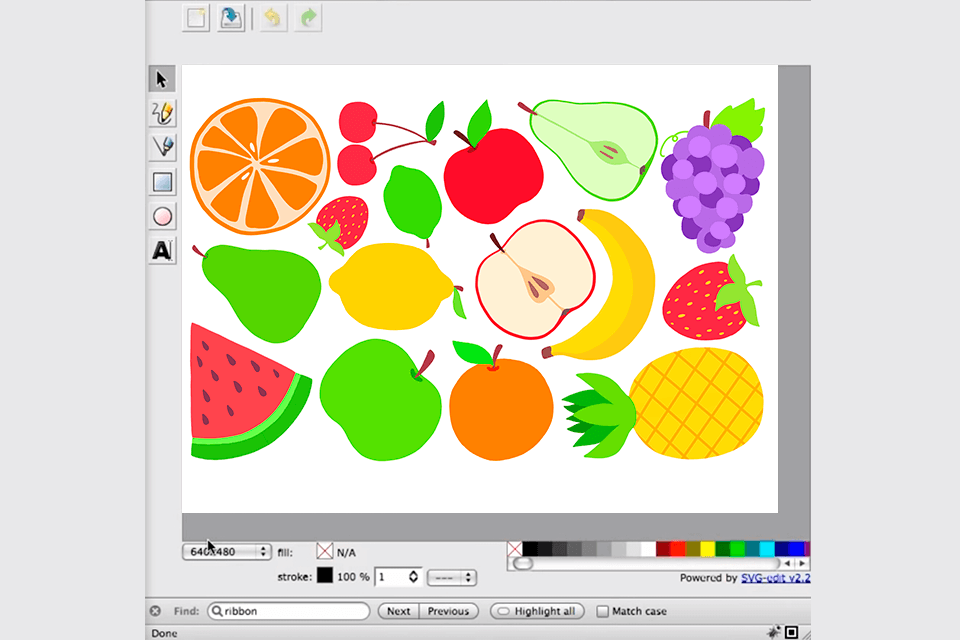Pick teal in the color palette
The width and height of the screenshot is (960, 640).
[x=752, y=549]
